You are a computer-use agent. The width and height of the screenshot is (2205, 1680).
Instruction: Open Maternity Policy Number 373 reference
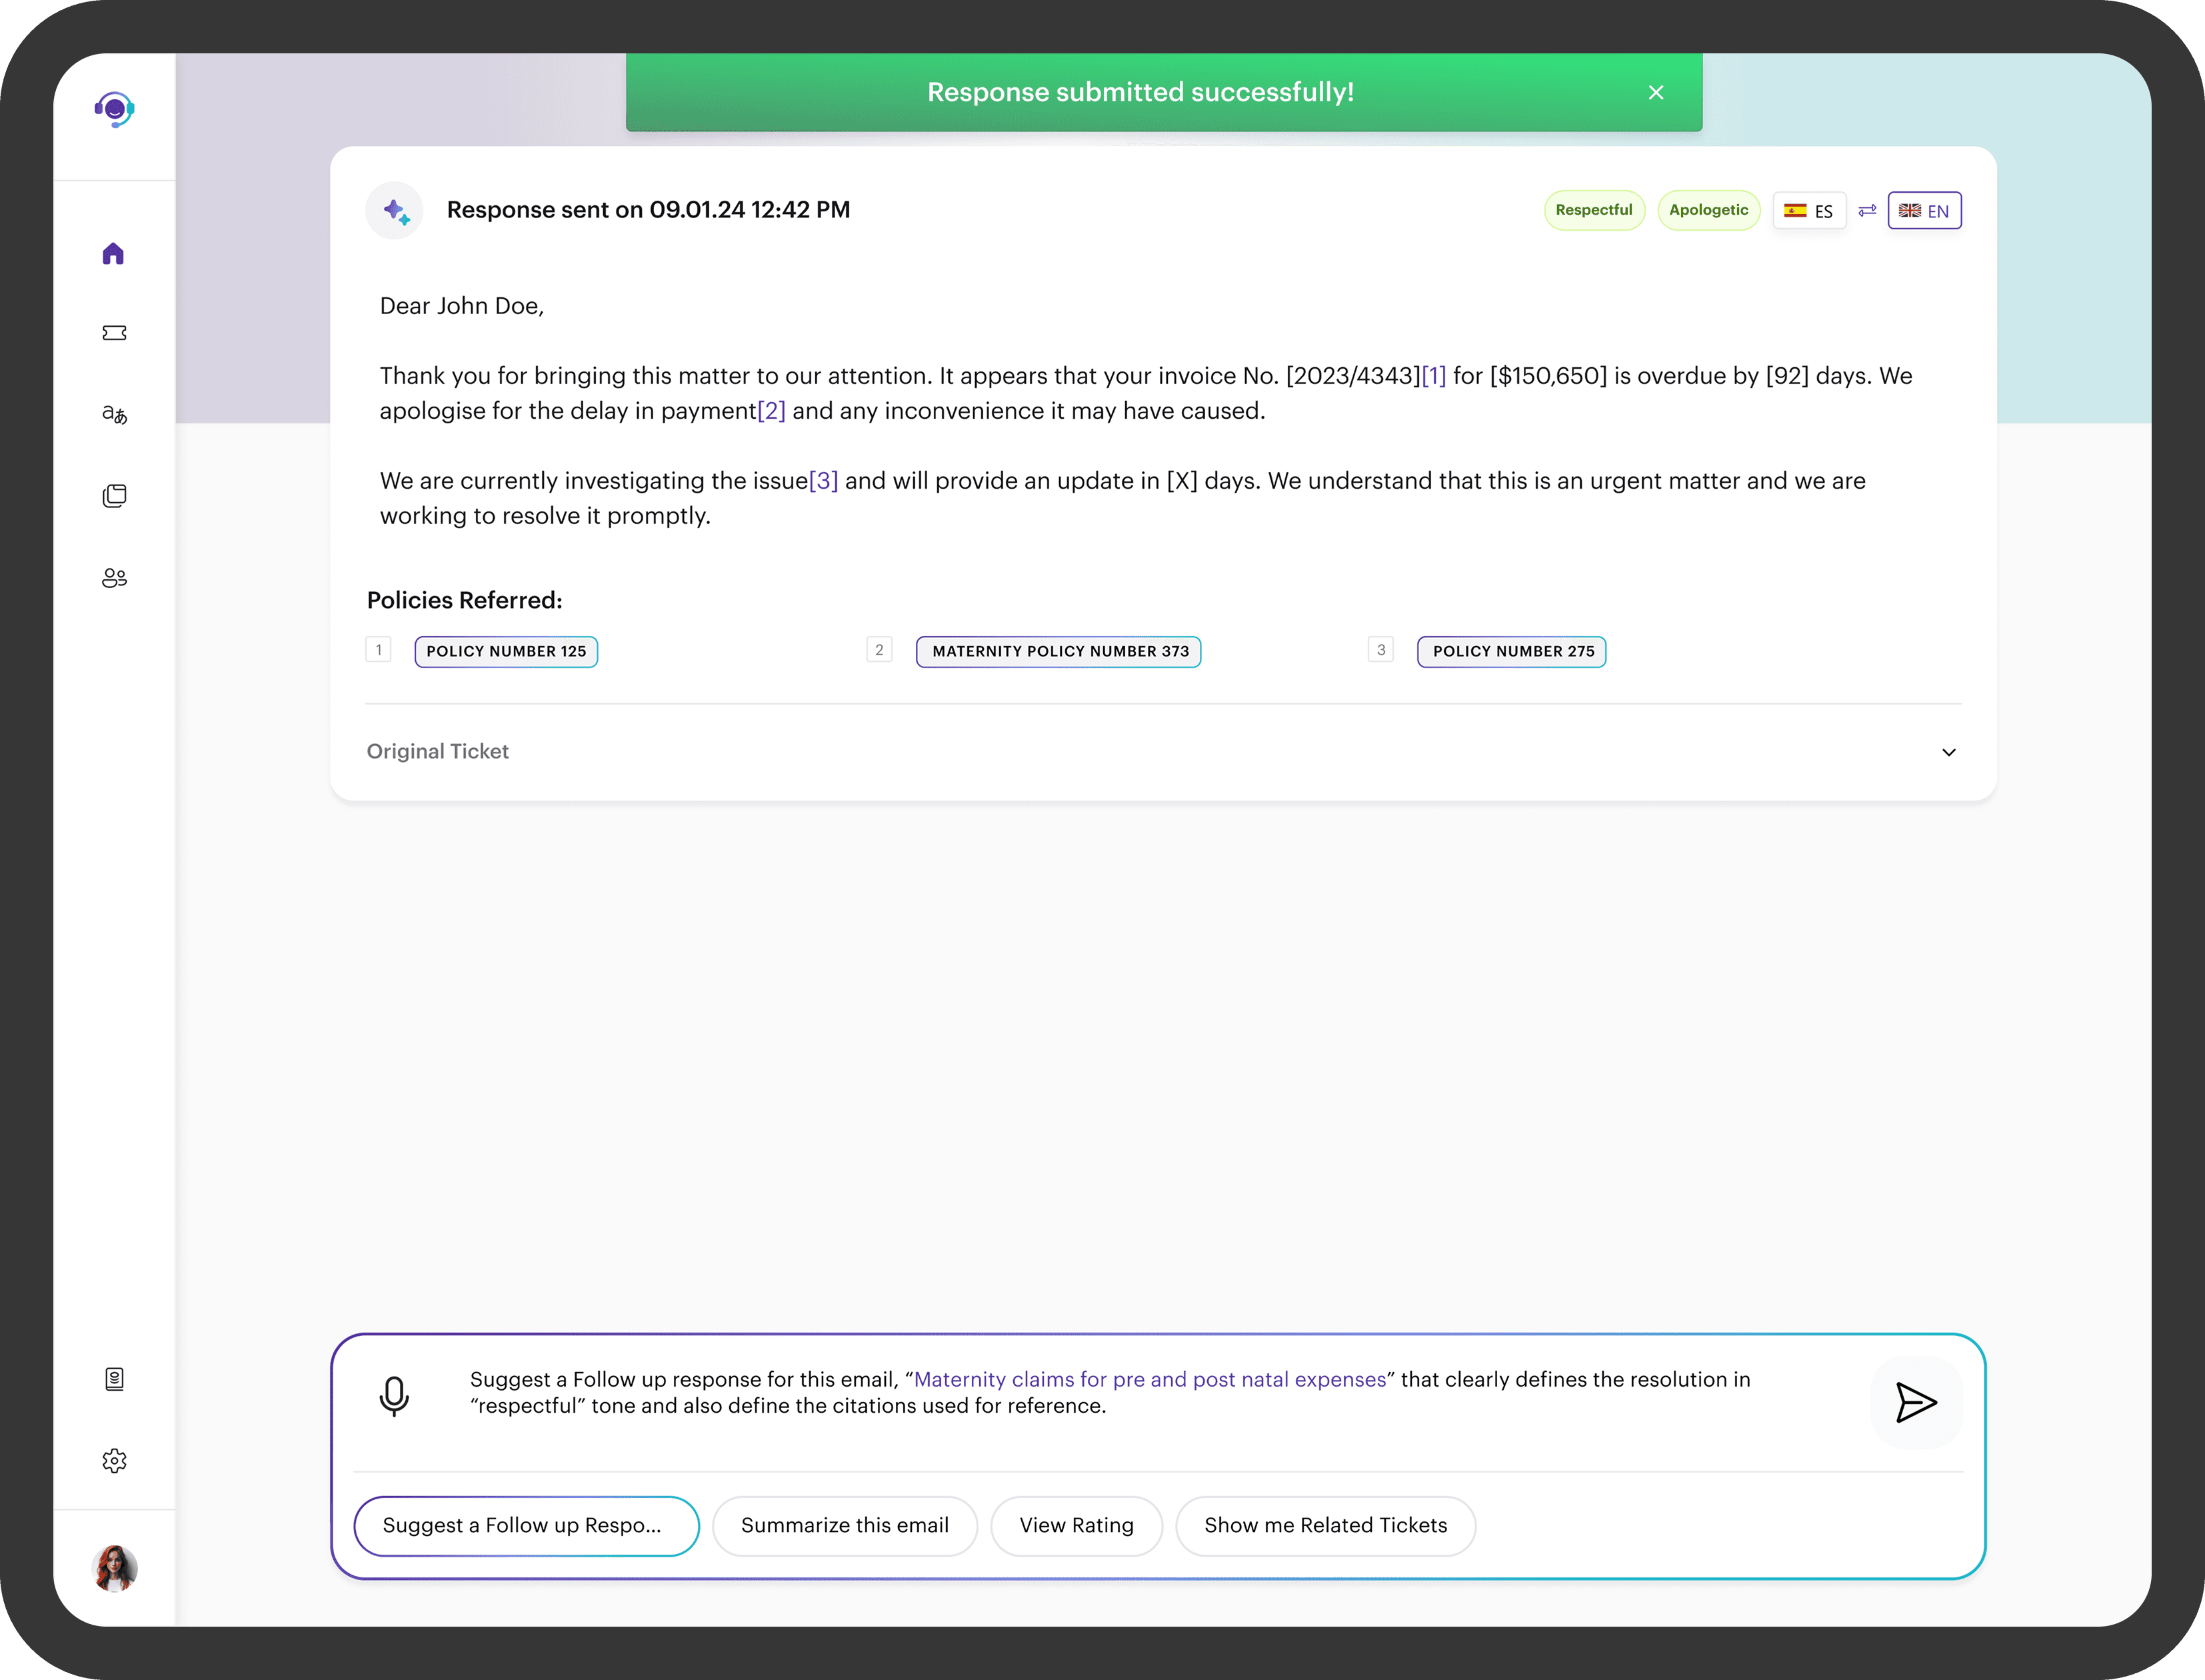coord(1058,652)
